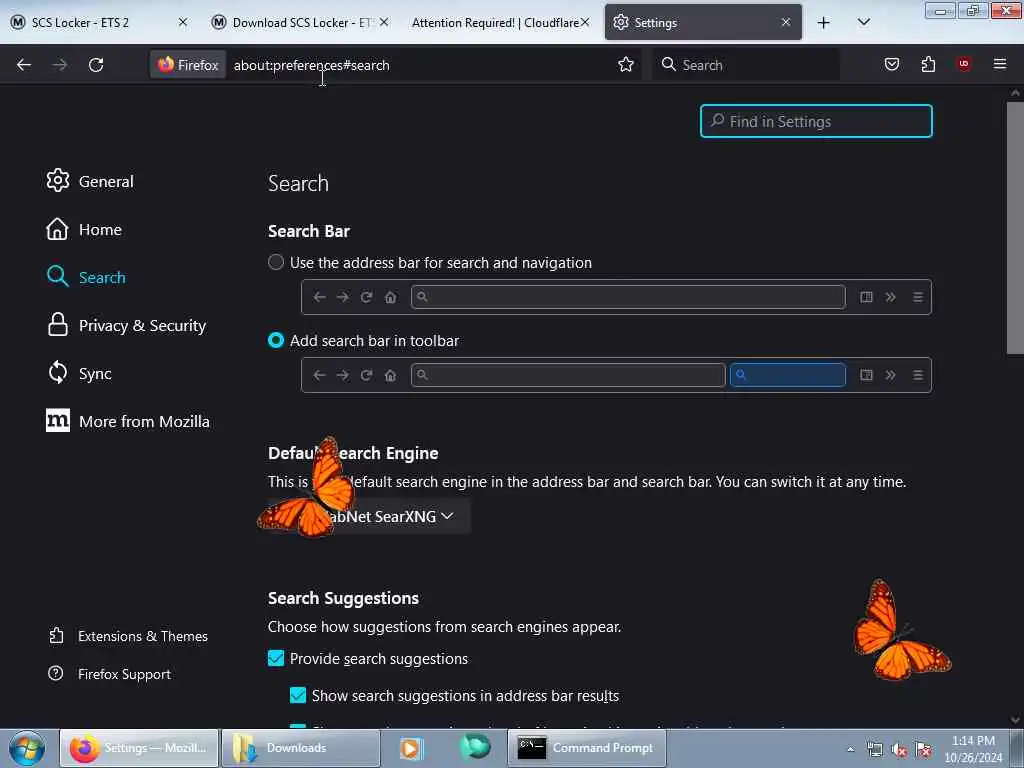Click the Firefox identity icon in the address bar

(x=188, y=65)
